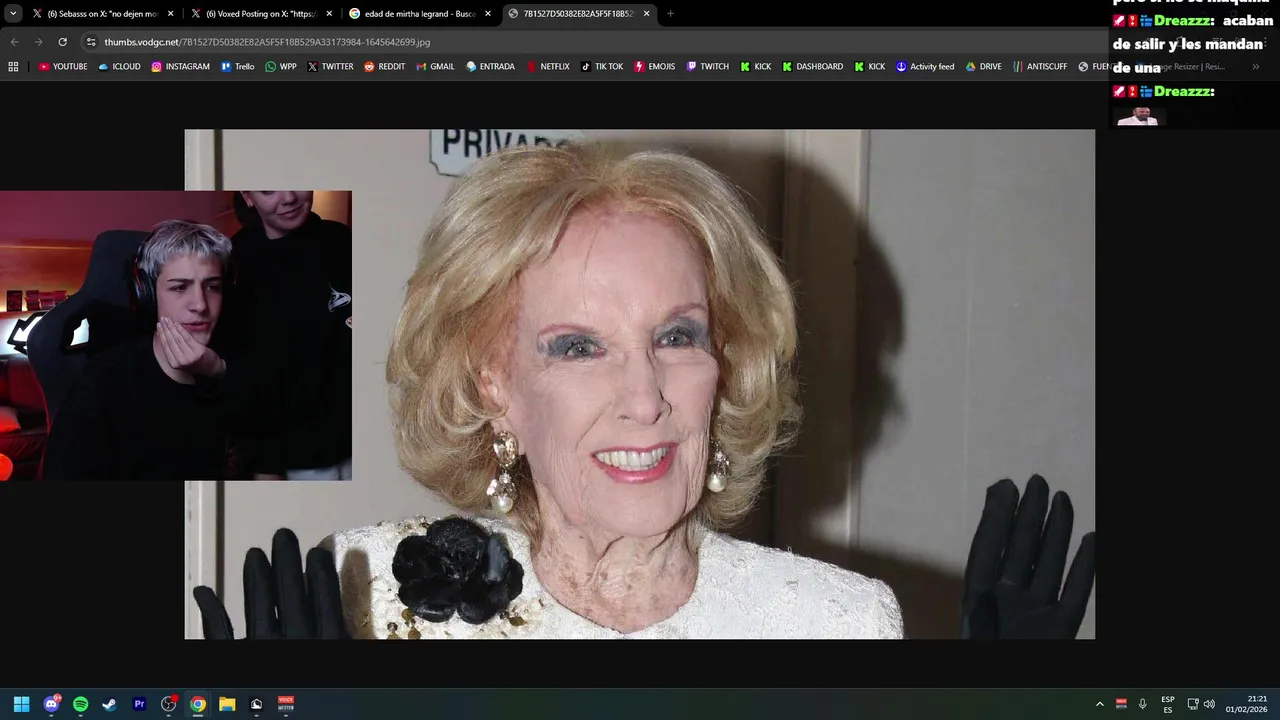
Task: Open the EMOJIS bookmark
Action: (x=655, y=67)
